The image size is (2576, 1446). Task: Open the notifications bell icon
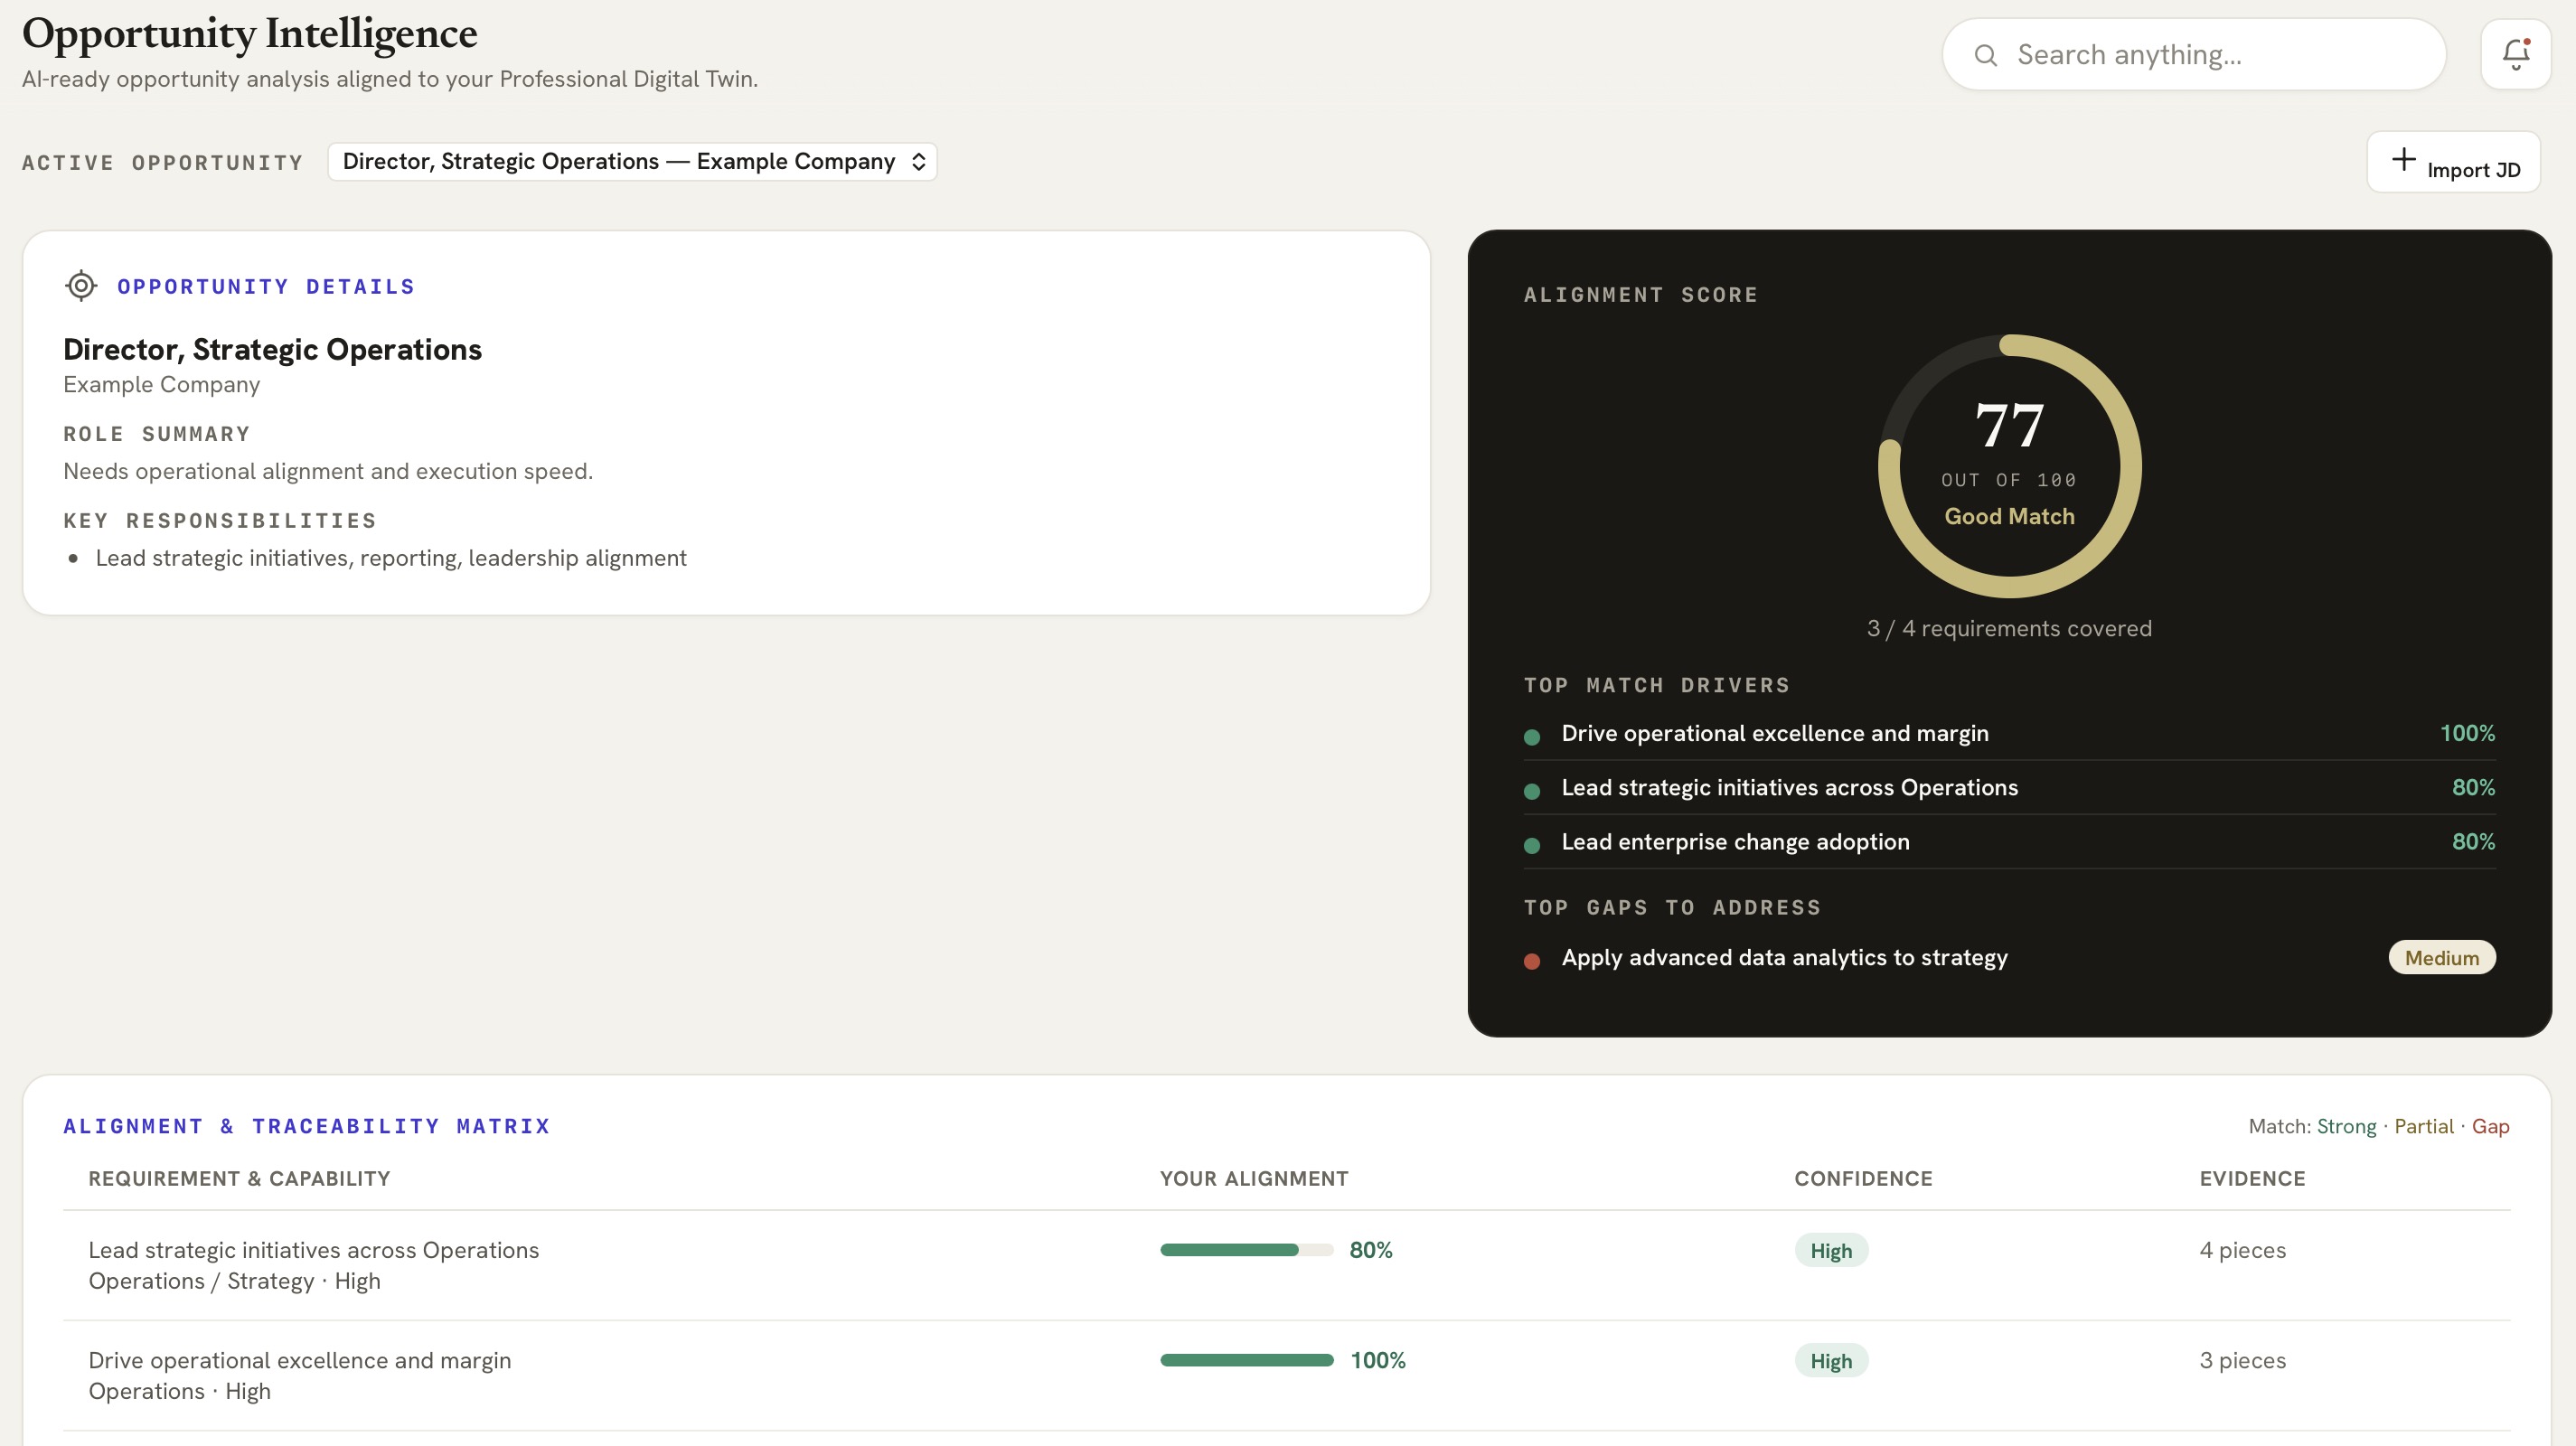2516,54
